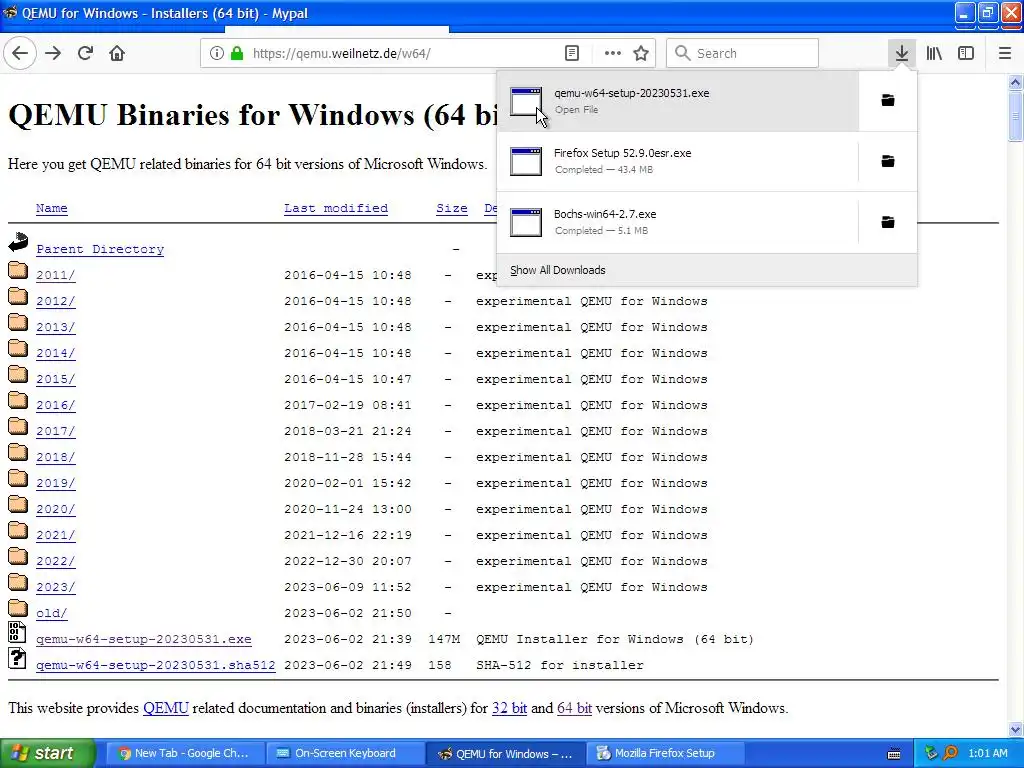Sort the listing by Last modified

click(336, 208)
